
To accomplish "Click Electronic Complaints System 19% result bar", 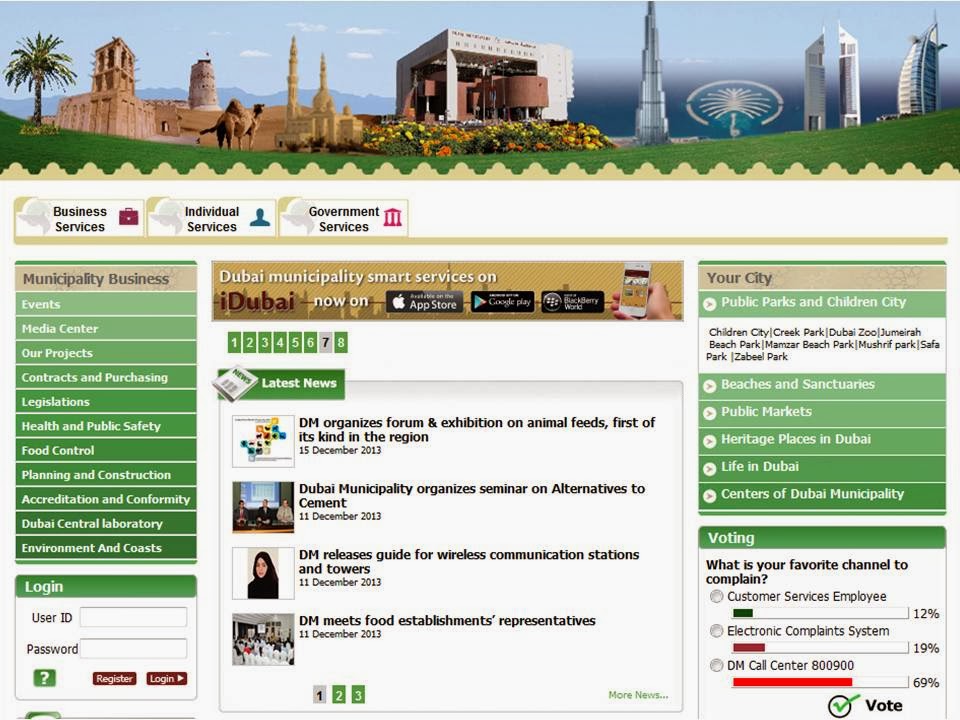I will point(820,648).
